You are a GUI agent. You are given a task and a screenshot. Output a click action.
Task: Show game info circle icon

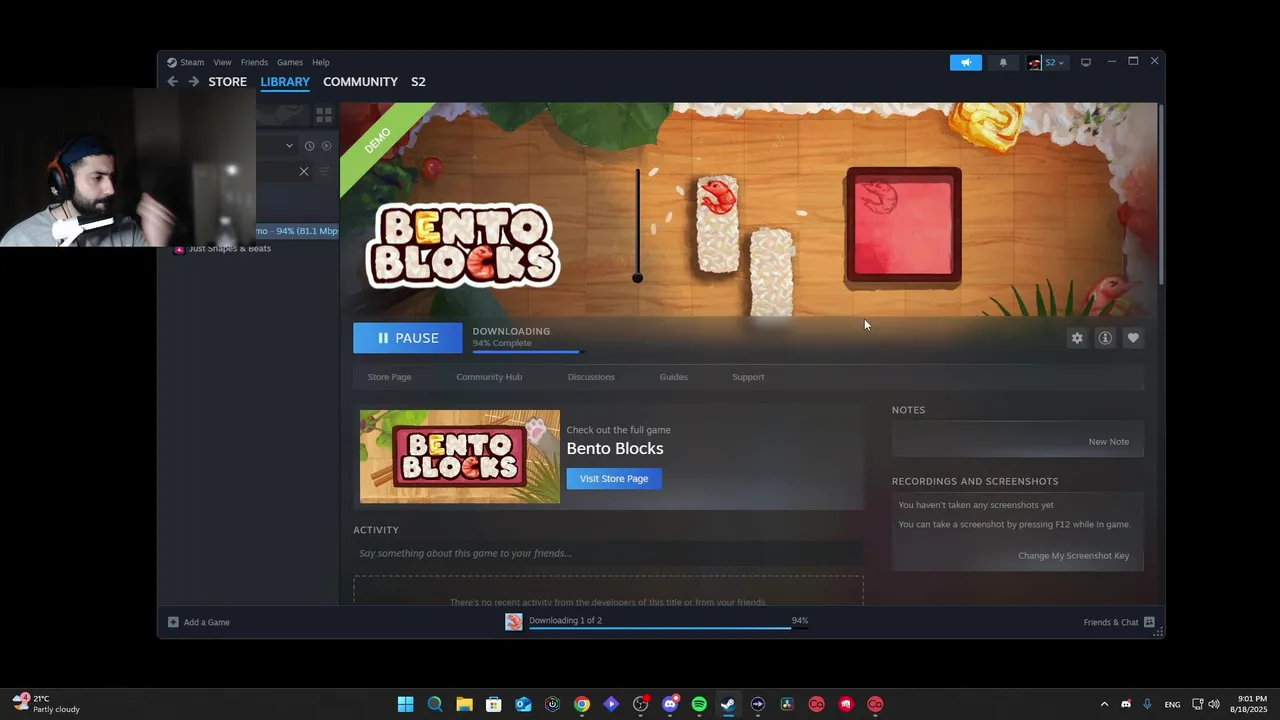(x=1105, y=338)
